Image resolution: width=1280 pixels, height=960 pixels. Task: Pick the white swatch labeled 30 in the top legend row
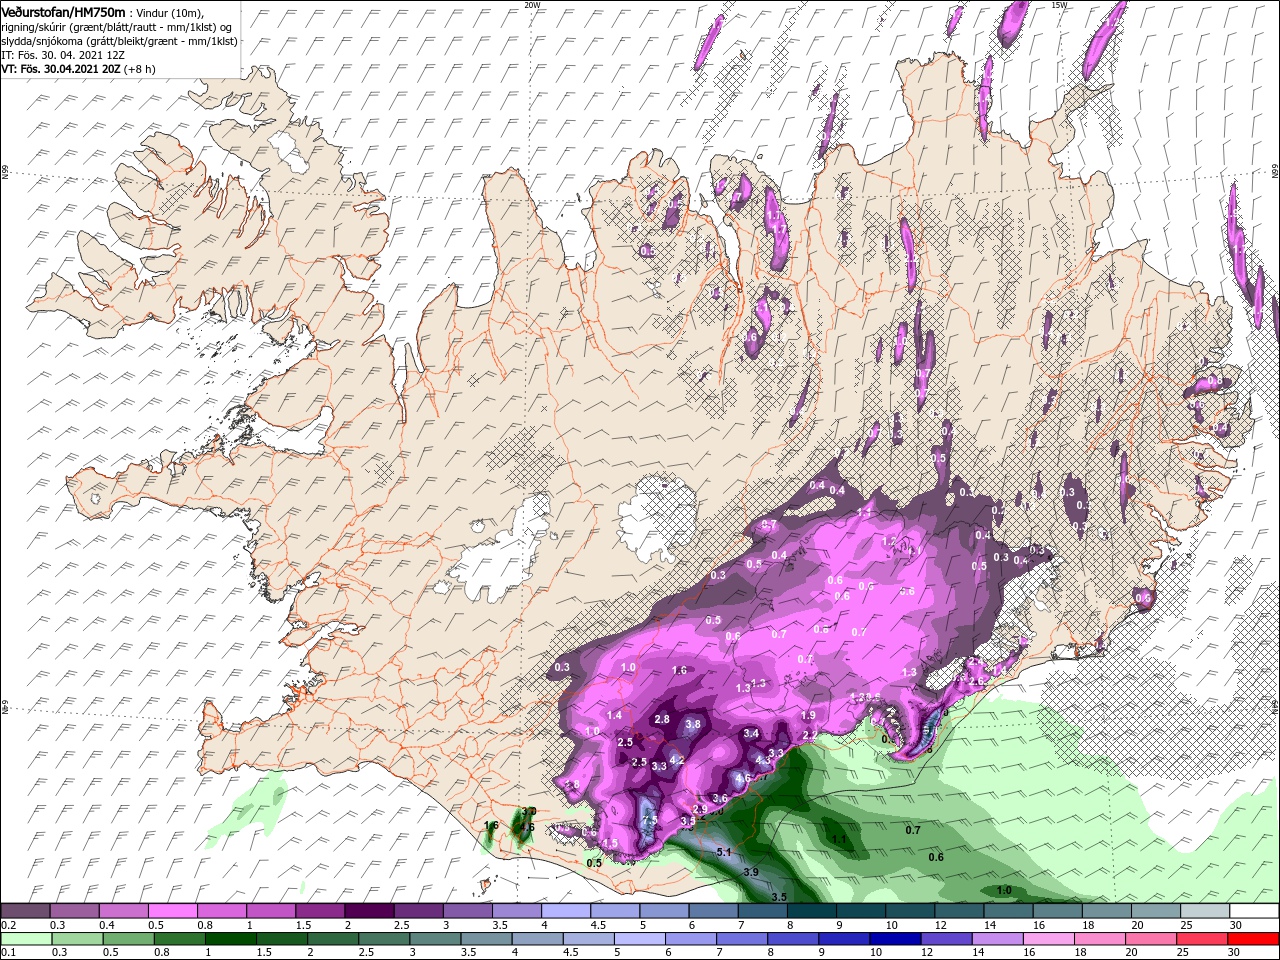tap(1253, 911)
